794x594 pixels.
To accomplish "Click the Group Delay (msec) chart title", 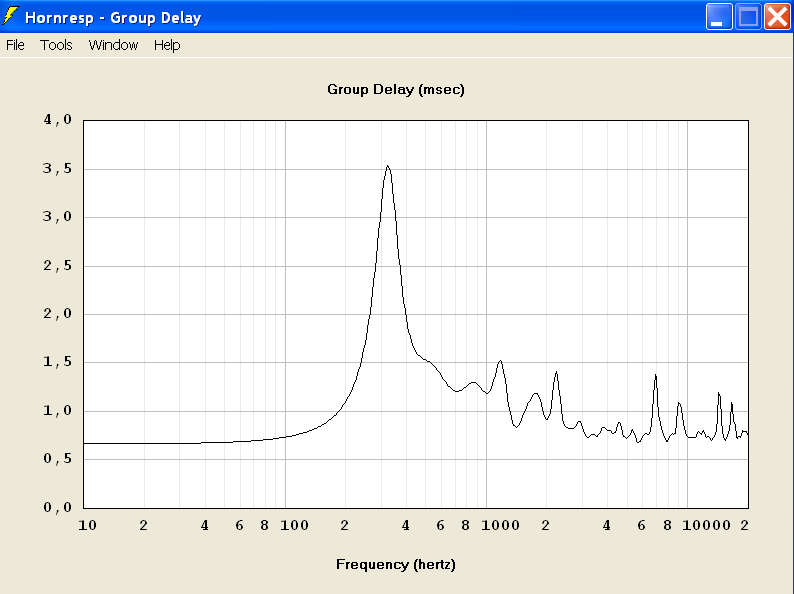I will point(396,90).
